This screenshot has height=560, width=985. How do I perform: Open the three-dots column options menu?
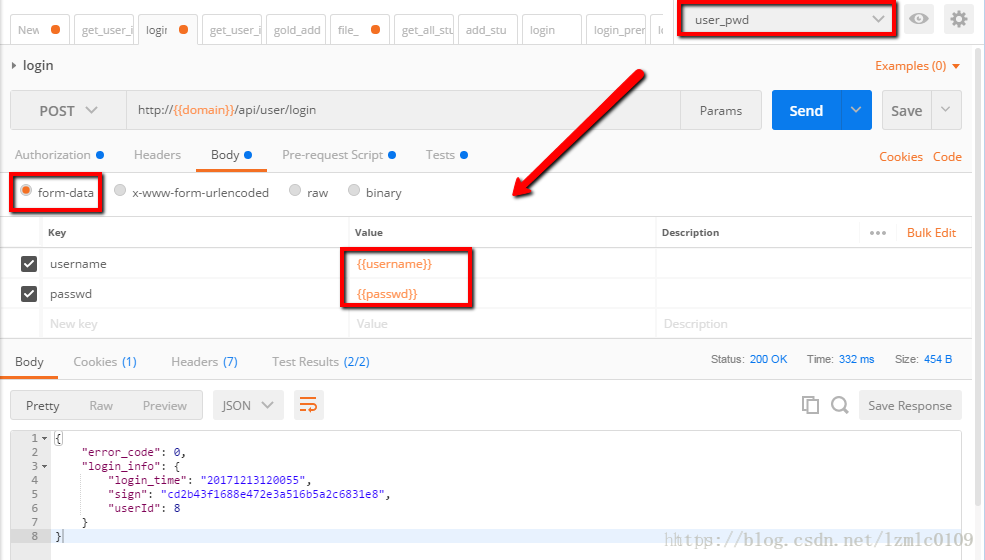pos(878,233)
